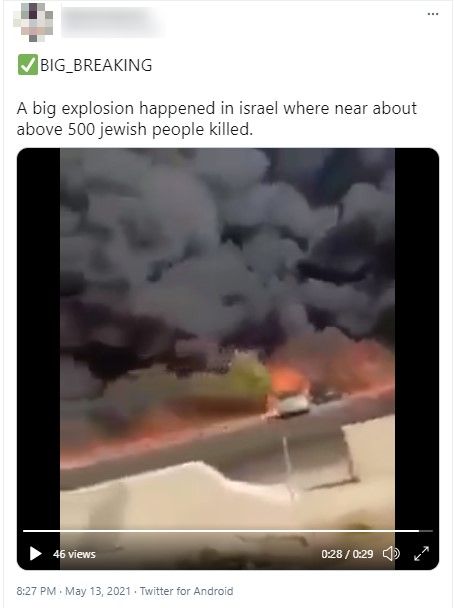Viewport: 454px width, 608px height.
Task: Expand the video to fullscreen
Action: coord(421,553)
